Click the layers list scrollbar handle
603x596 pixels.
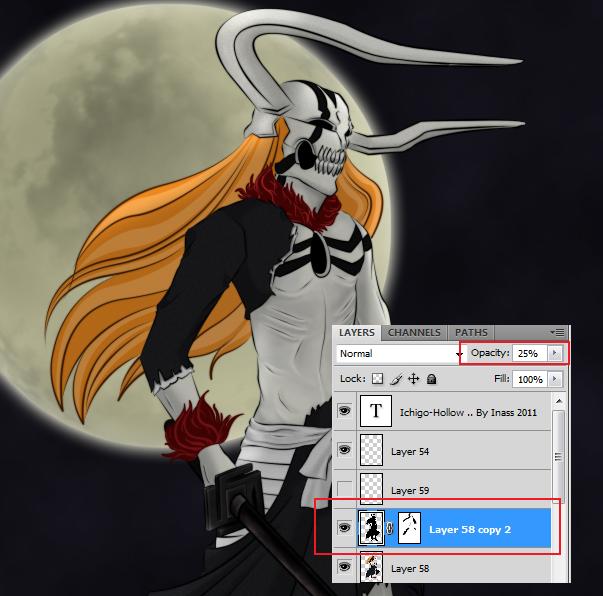[559, 456]
